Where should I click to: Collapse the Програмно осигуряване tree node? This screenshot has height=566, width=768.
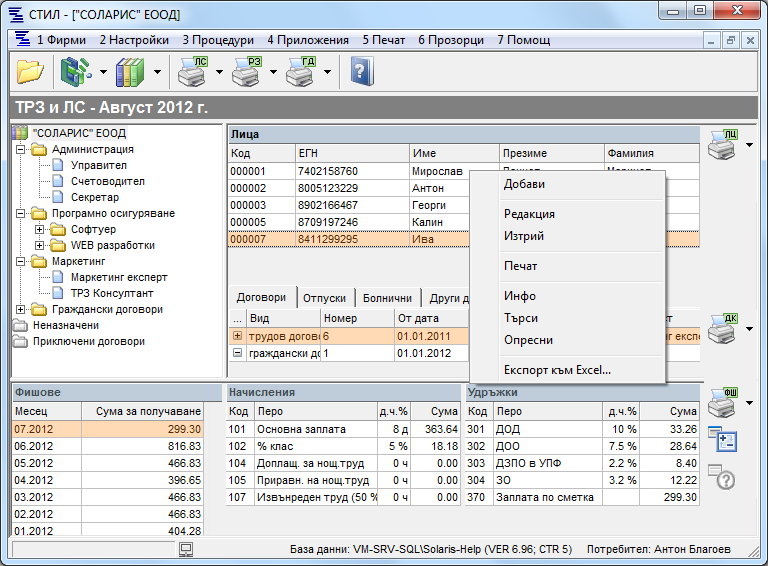[21, 213]
